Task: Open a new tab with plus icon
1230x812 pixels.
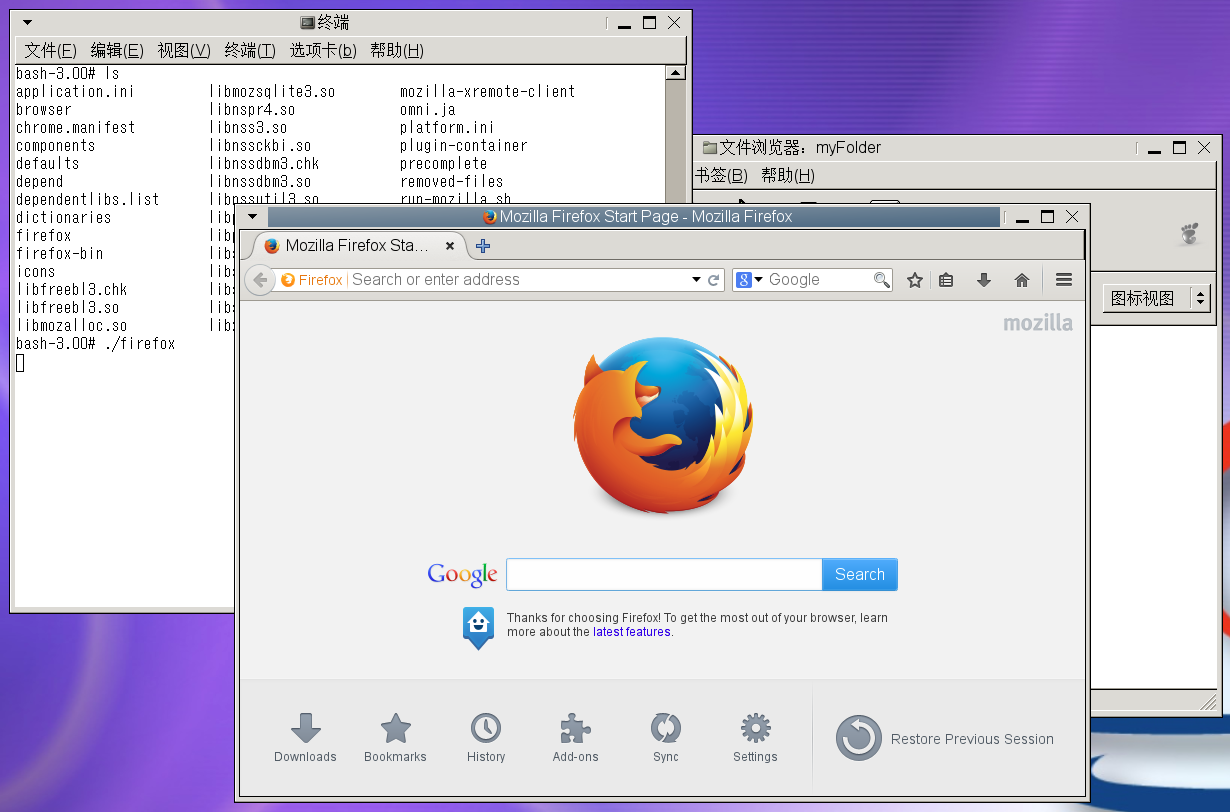Action: click(483, 246)
